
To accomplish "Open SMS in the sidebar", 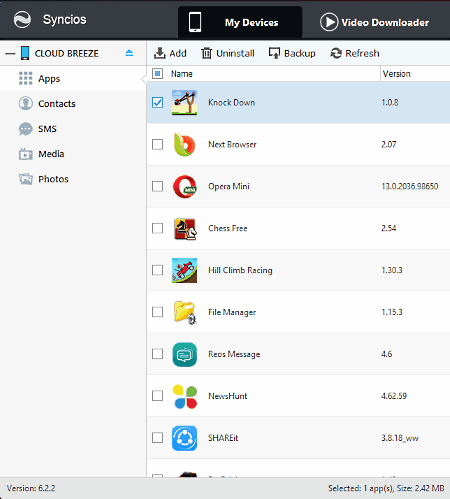I will (x=73, y=129).
